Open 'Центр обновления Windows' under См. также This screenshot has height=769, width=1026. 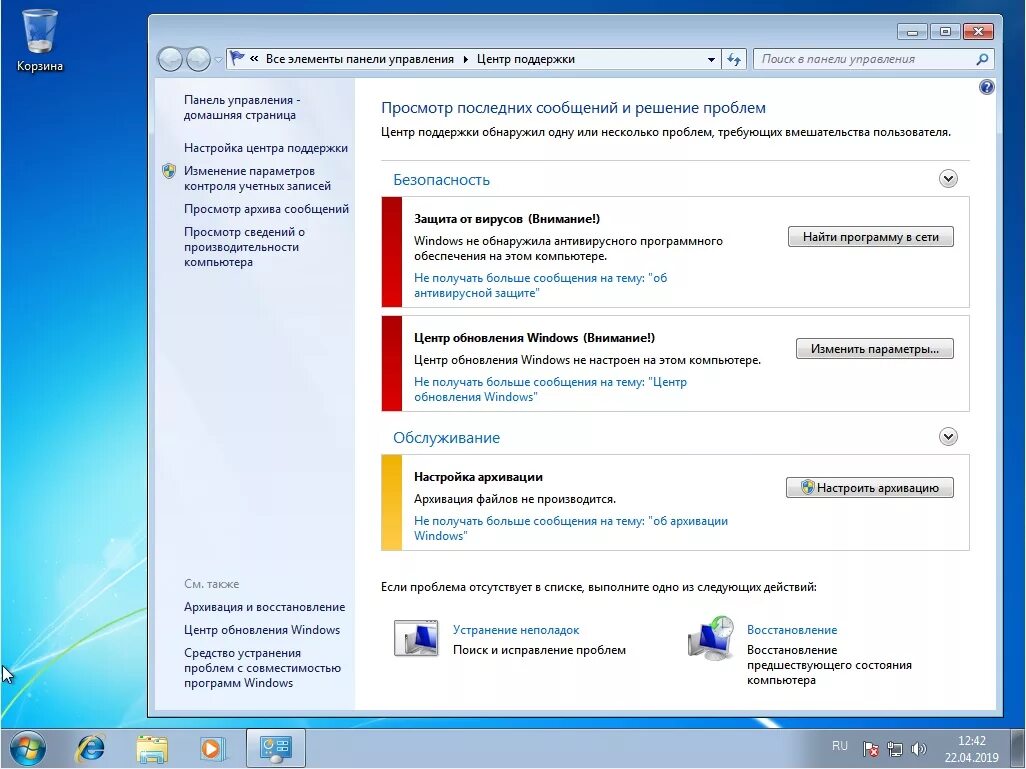[262, 630]
